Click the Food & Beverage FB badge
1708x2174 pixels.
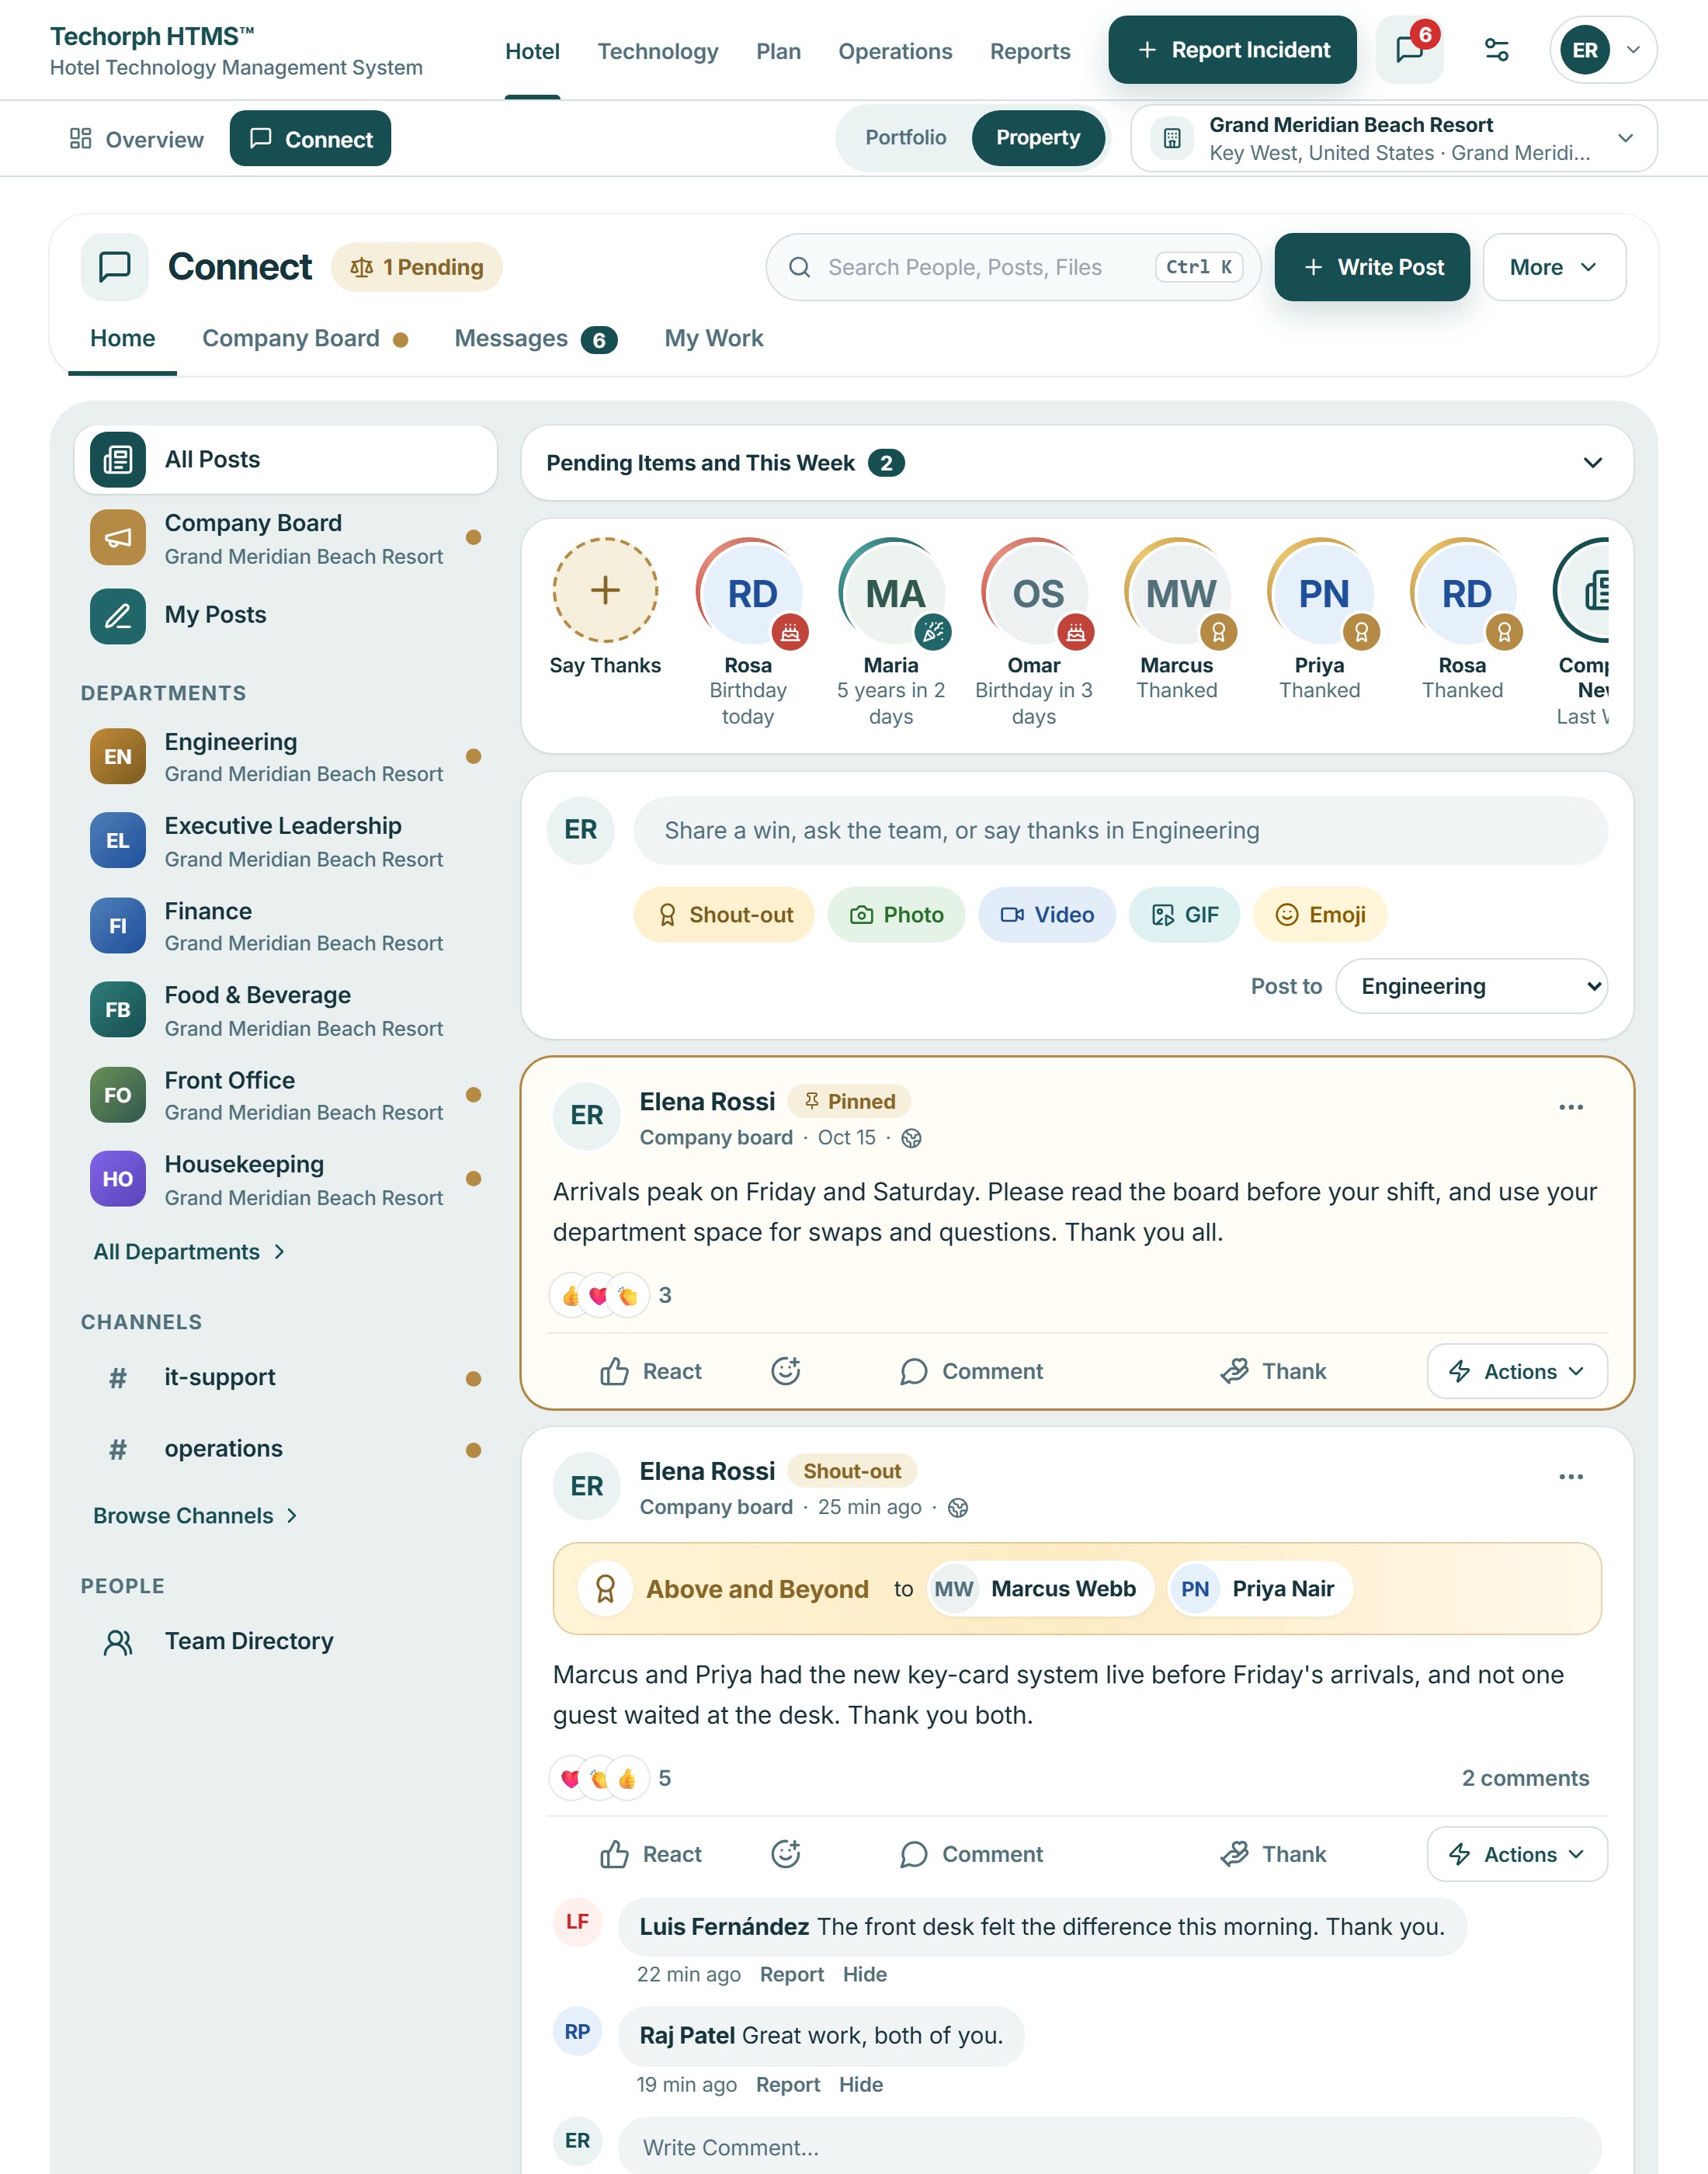tap(118, 1010)
